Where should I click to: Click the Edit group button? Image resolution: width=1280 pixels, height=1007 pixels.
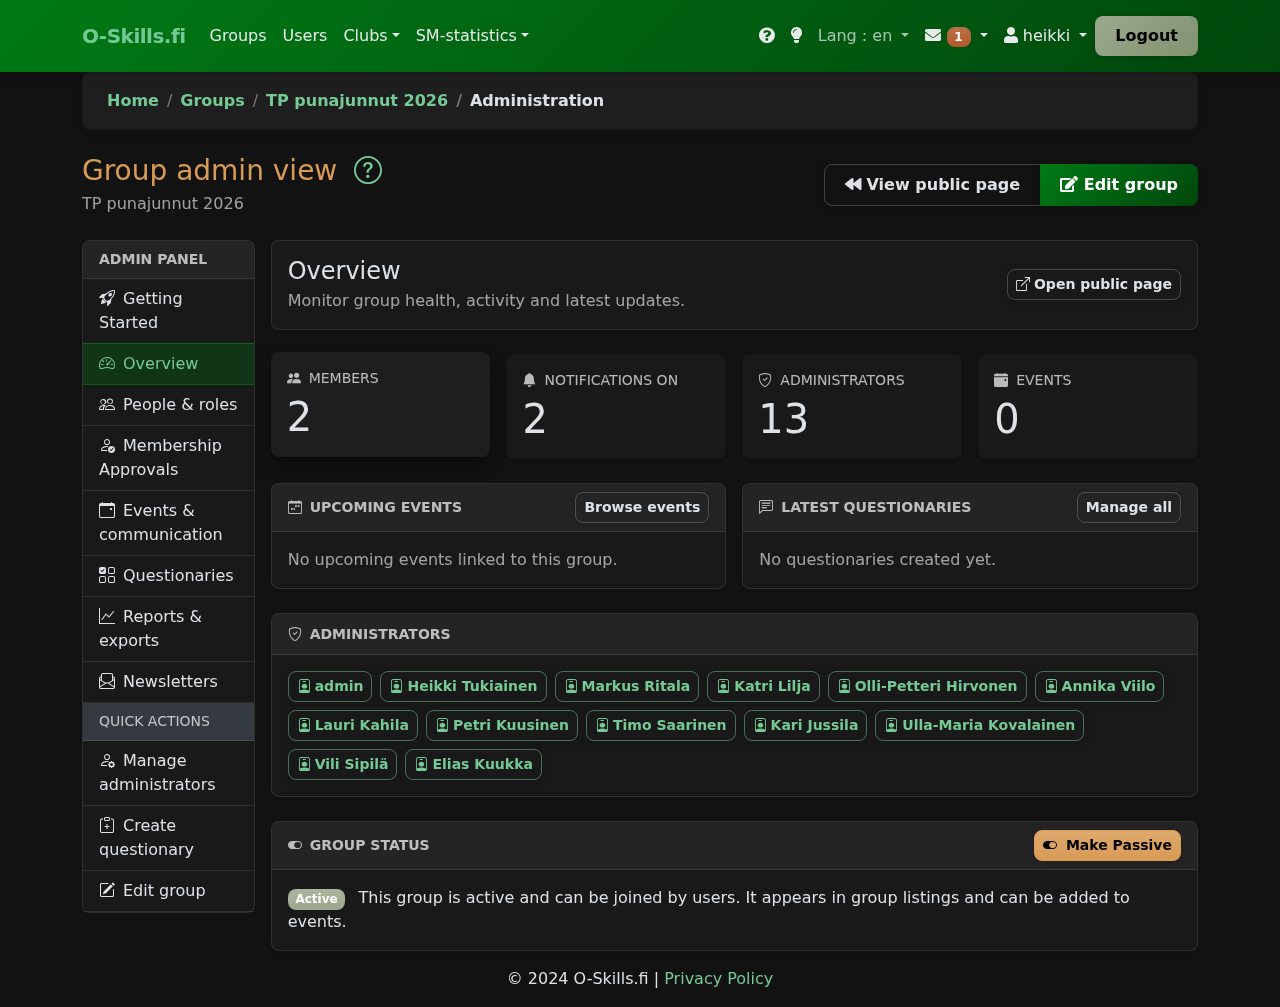coord(1118,185)
